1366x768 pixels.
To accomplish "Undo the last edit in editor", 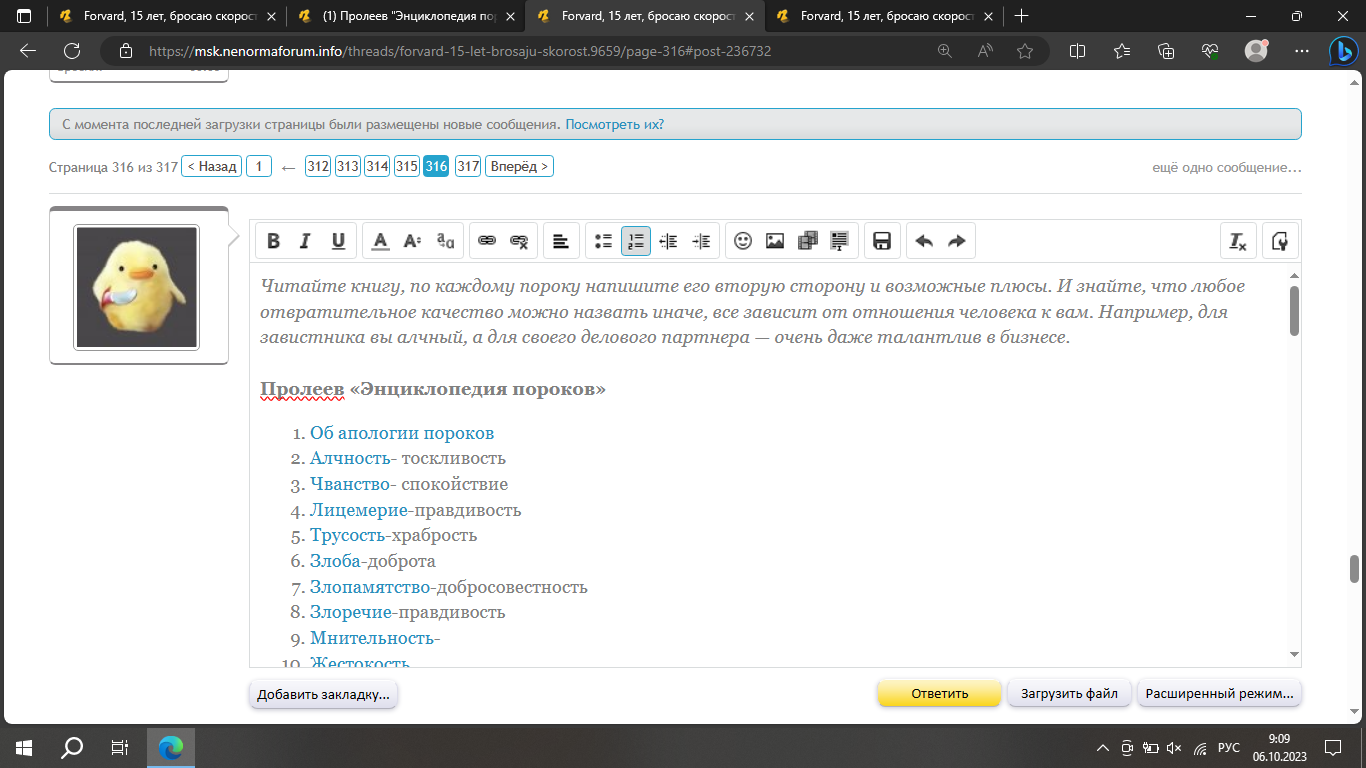I will [924, 241].
